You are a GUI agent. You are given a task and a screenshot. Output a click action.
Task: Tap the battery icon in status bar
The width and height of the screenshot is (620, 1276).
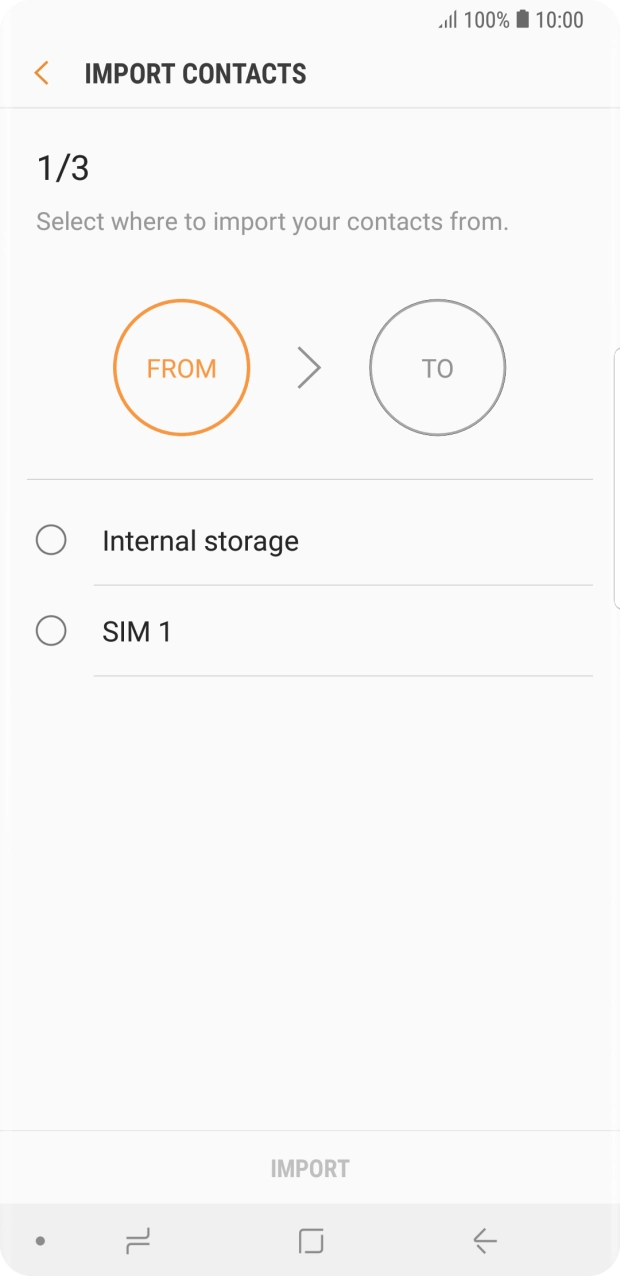(x=522, y=20)
